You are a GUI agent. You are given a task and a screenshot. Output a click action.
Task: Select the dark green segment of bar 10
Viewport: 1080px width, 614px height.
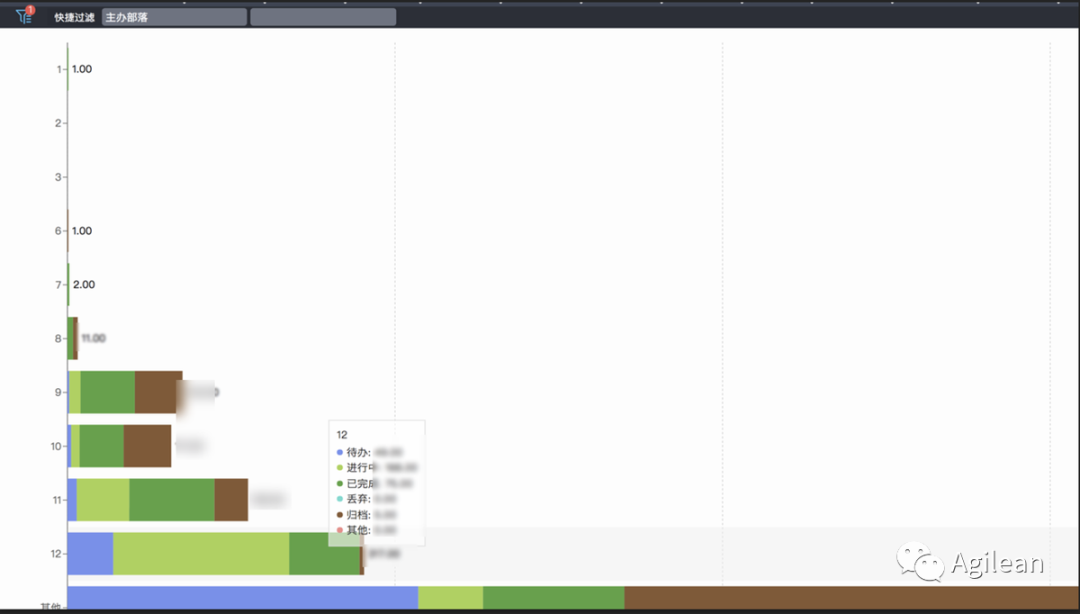tap(102, 446)
